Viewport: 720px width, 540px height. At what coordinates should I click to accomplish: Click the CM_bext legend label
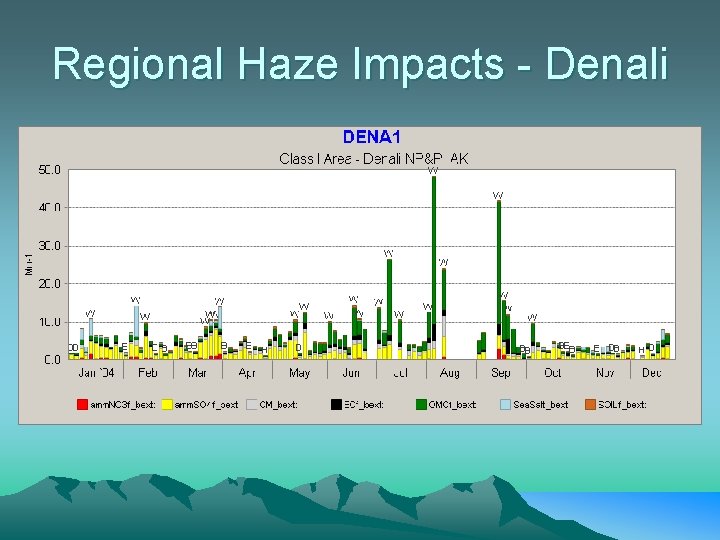[x=279, y=405]
